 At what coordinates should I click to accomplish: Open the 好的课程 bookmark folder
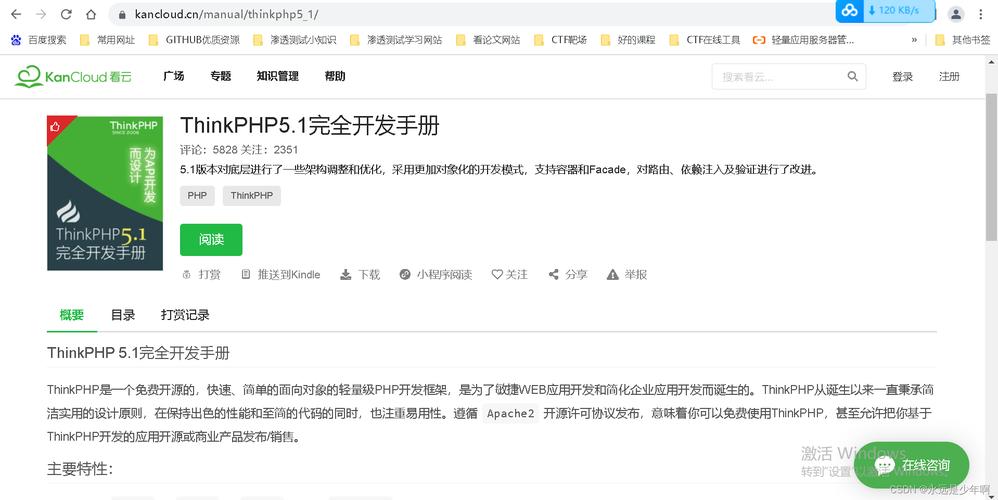tap(628, 40)
